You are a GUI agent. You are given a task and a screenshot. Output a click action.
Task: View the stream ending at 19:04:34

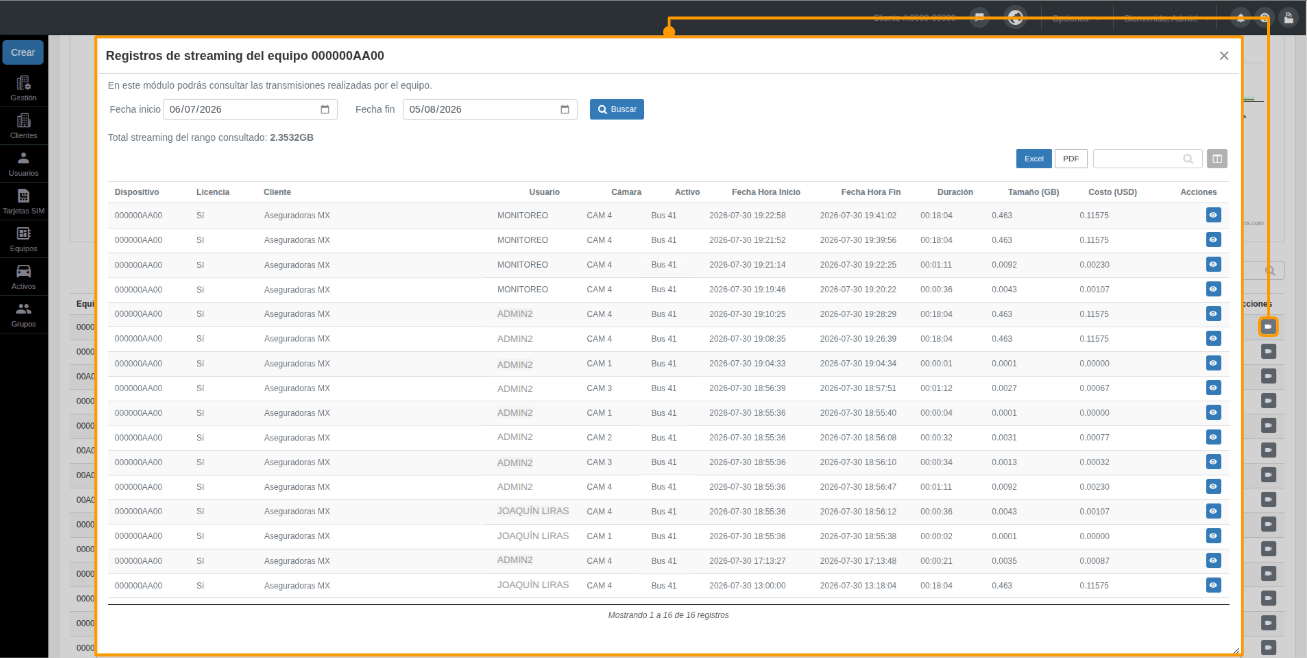1213,363
